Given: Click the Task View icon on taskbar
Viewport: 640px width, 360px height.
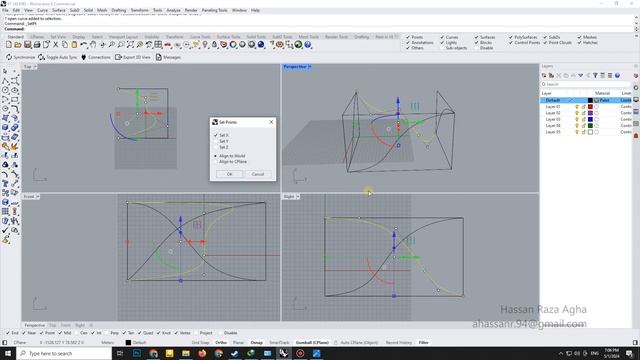Looking at the screenshot, I should pyautogui.click(x=120, y=353).
